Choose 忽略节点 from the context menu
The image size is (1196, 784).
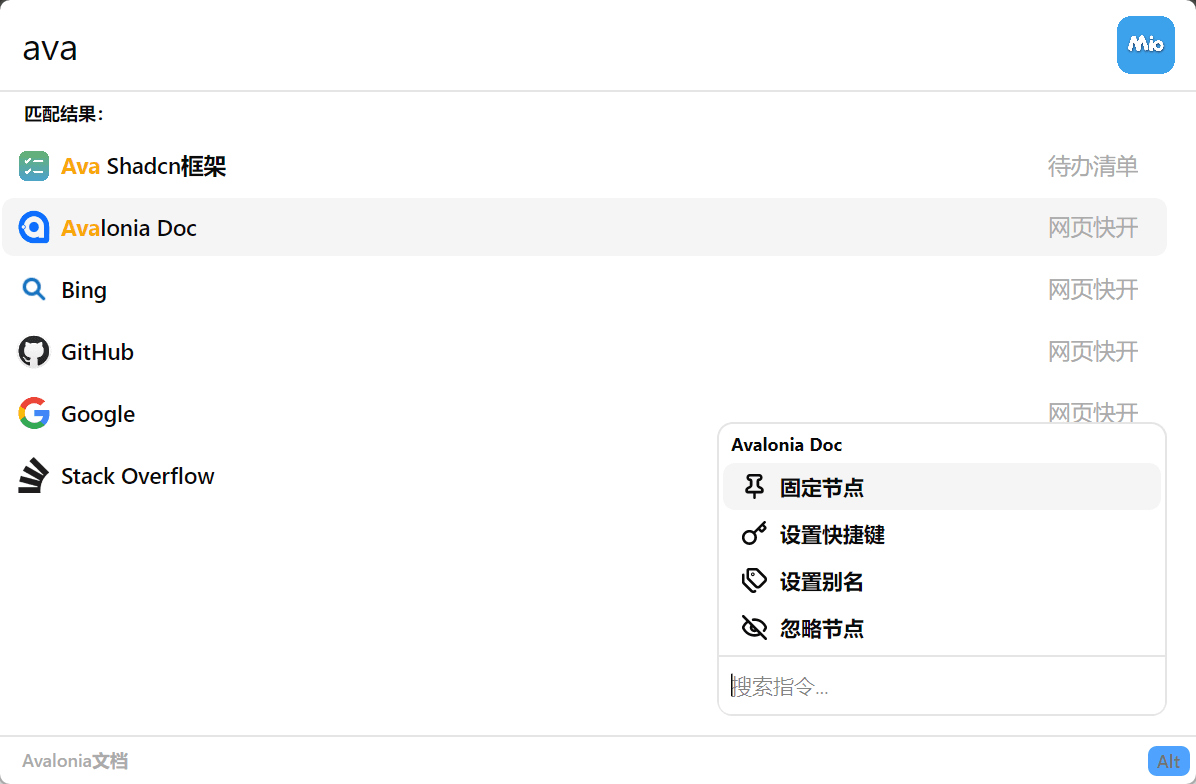(941, 628)
